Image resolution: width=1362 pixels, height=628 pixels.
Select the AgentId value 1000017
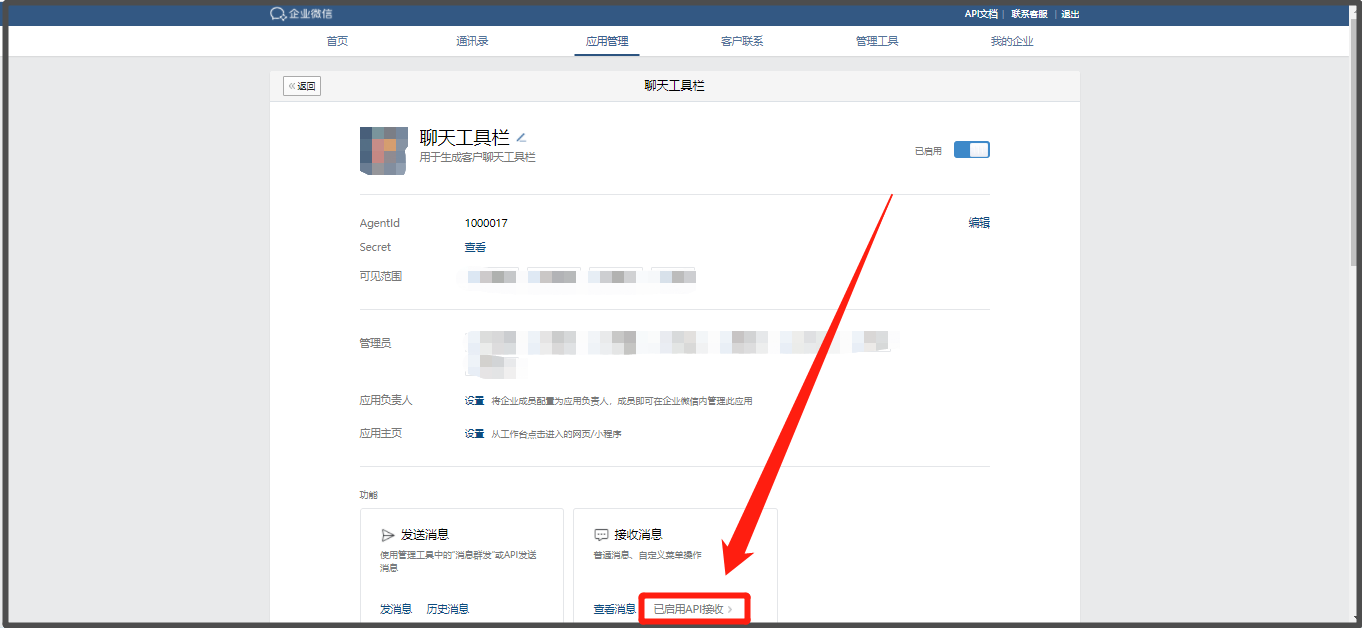[486, 223]
